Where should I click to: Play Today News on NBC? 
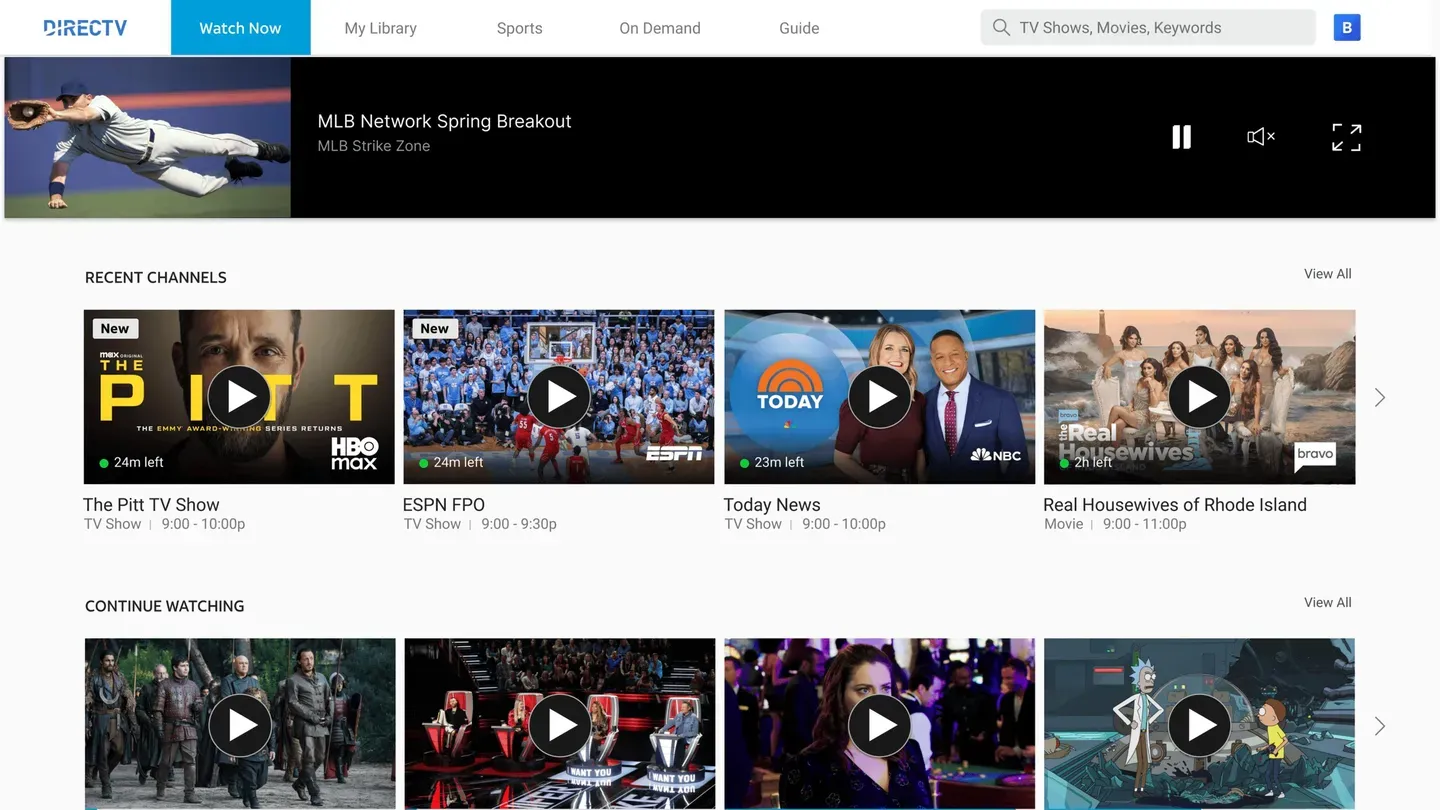[x=880, y=397]
